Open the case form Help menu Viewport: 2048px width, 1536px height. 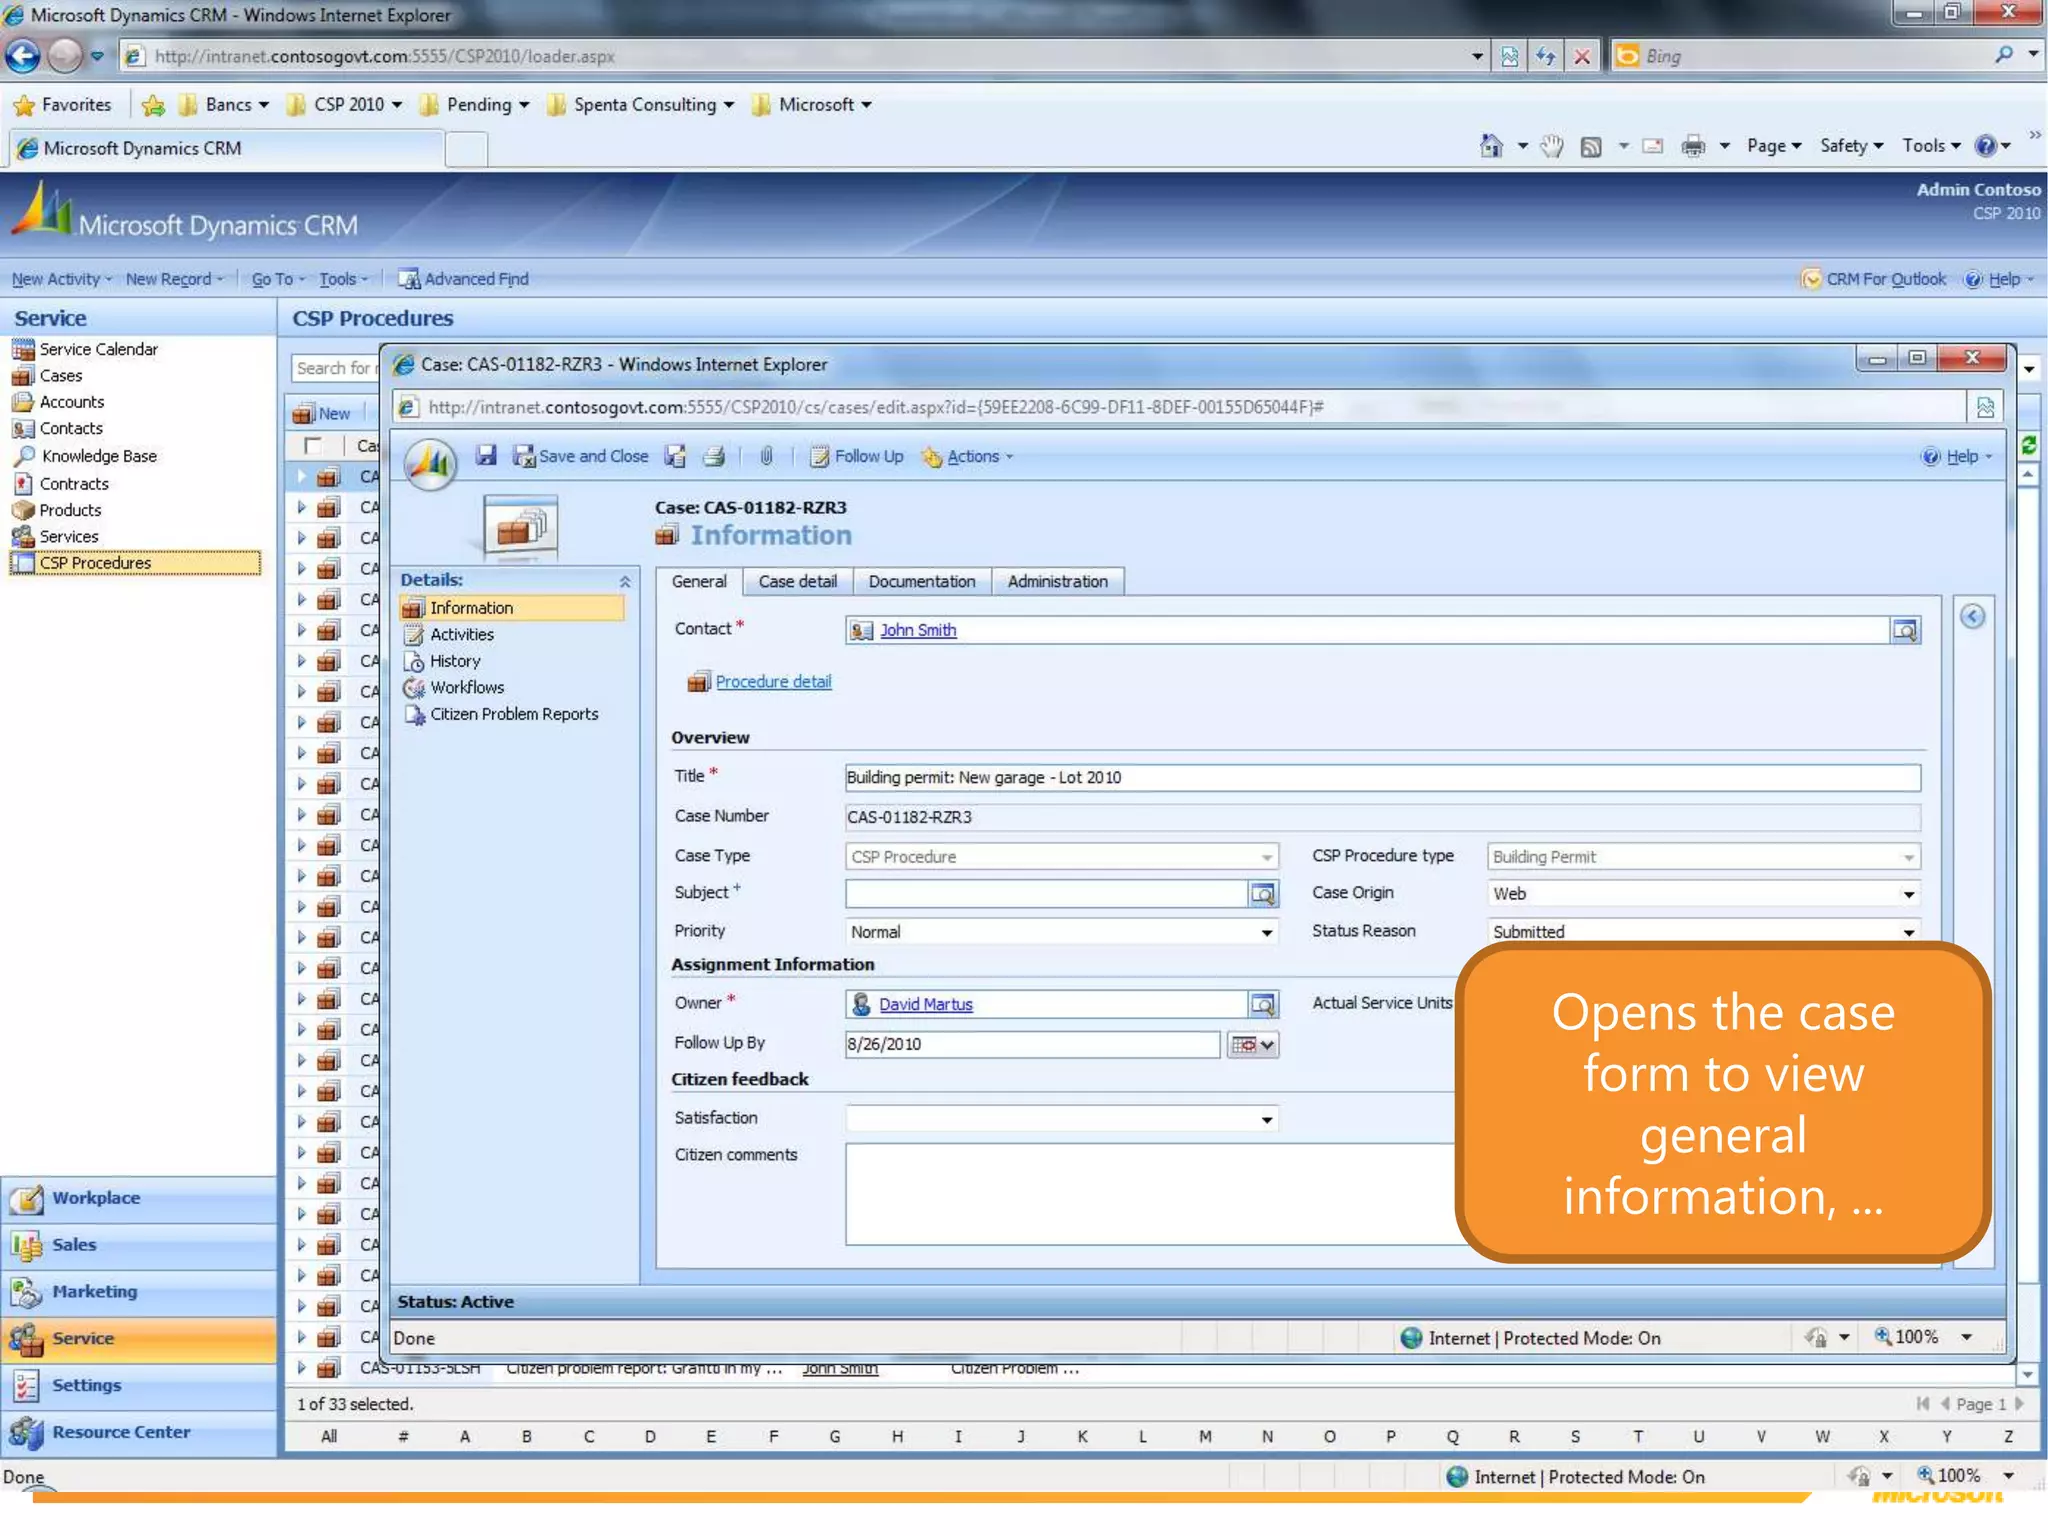(1957, 456)
